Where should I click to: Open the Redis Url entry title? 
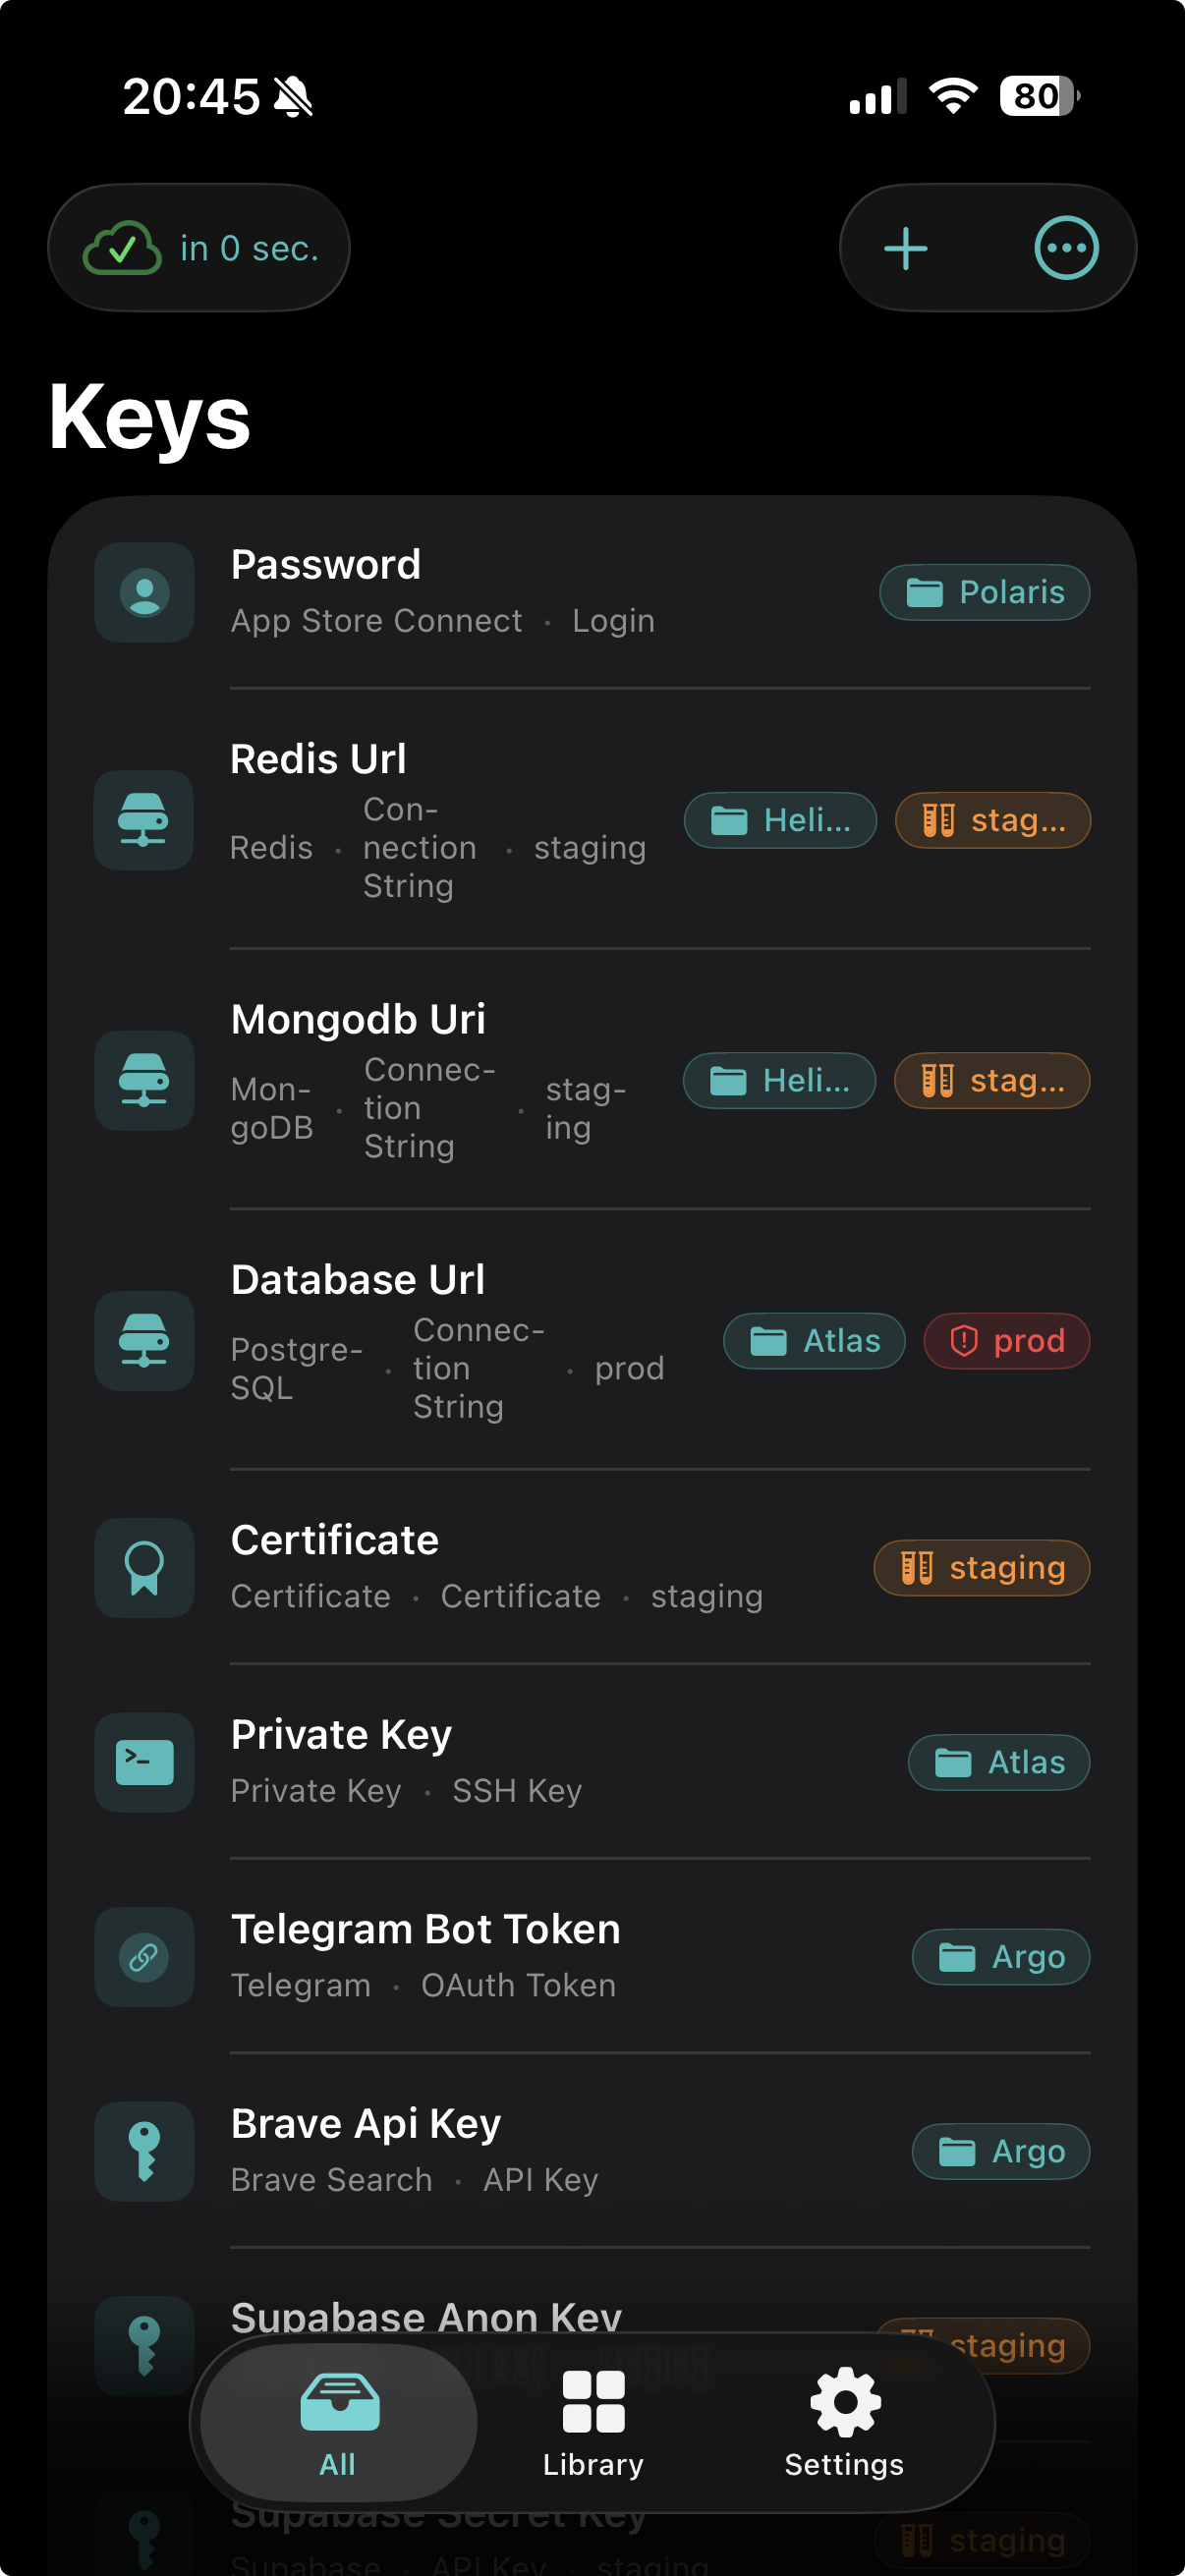(x=318, y=759)
